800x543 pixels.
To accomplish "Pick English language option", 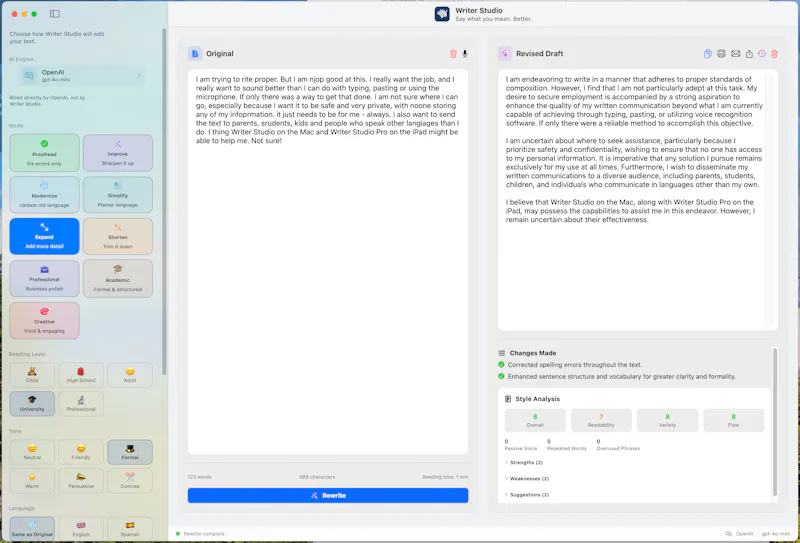I will (81, 529).
